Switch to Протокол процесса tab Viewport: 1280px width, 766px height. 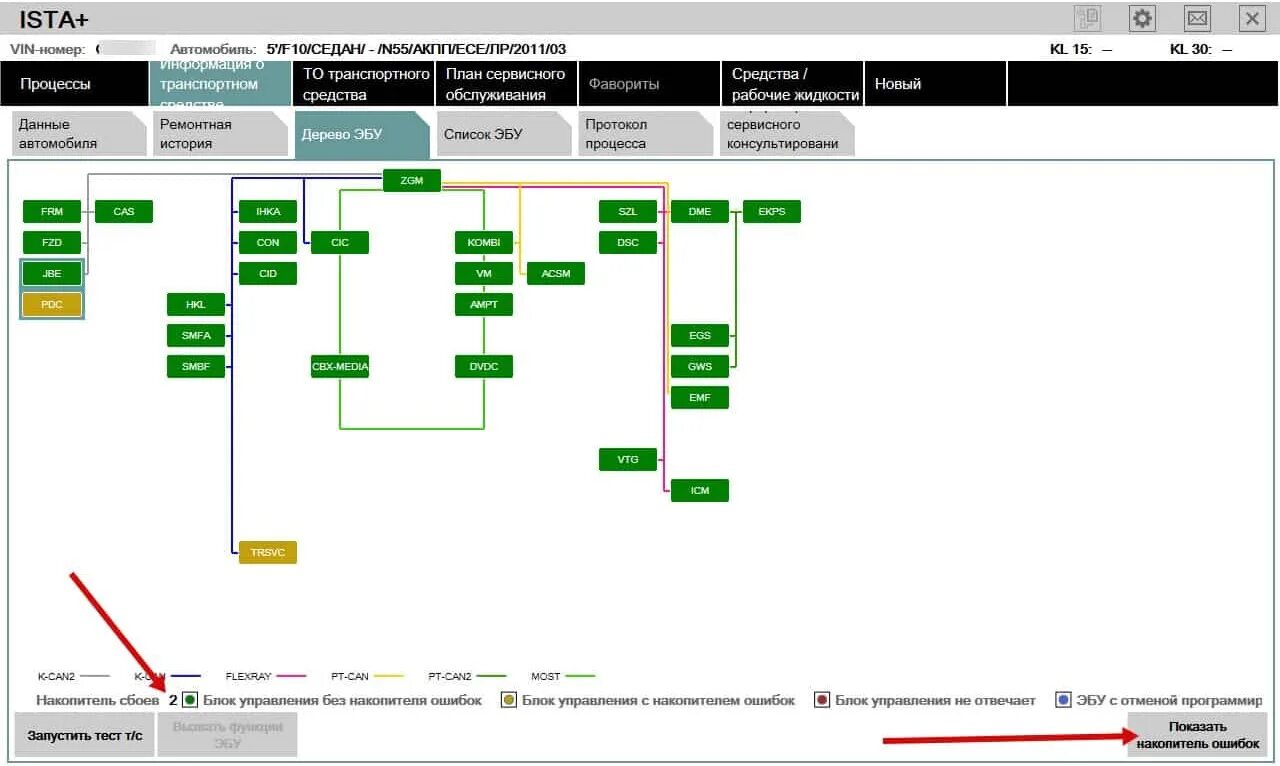(645, 134)
